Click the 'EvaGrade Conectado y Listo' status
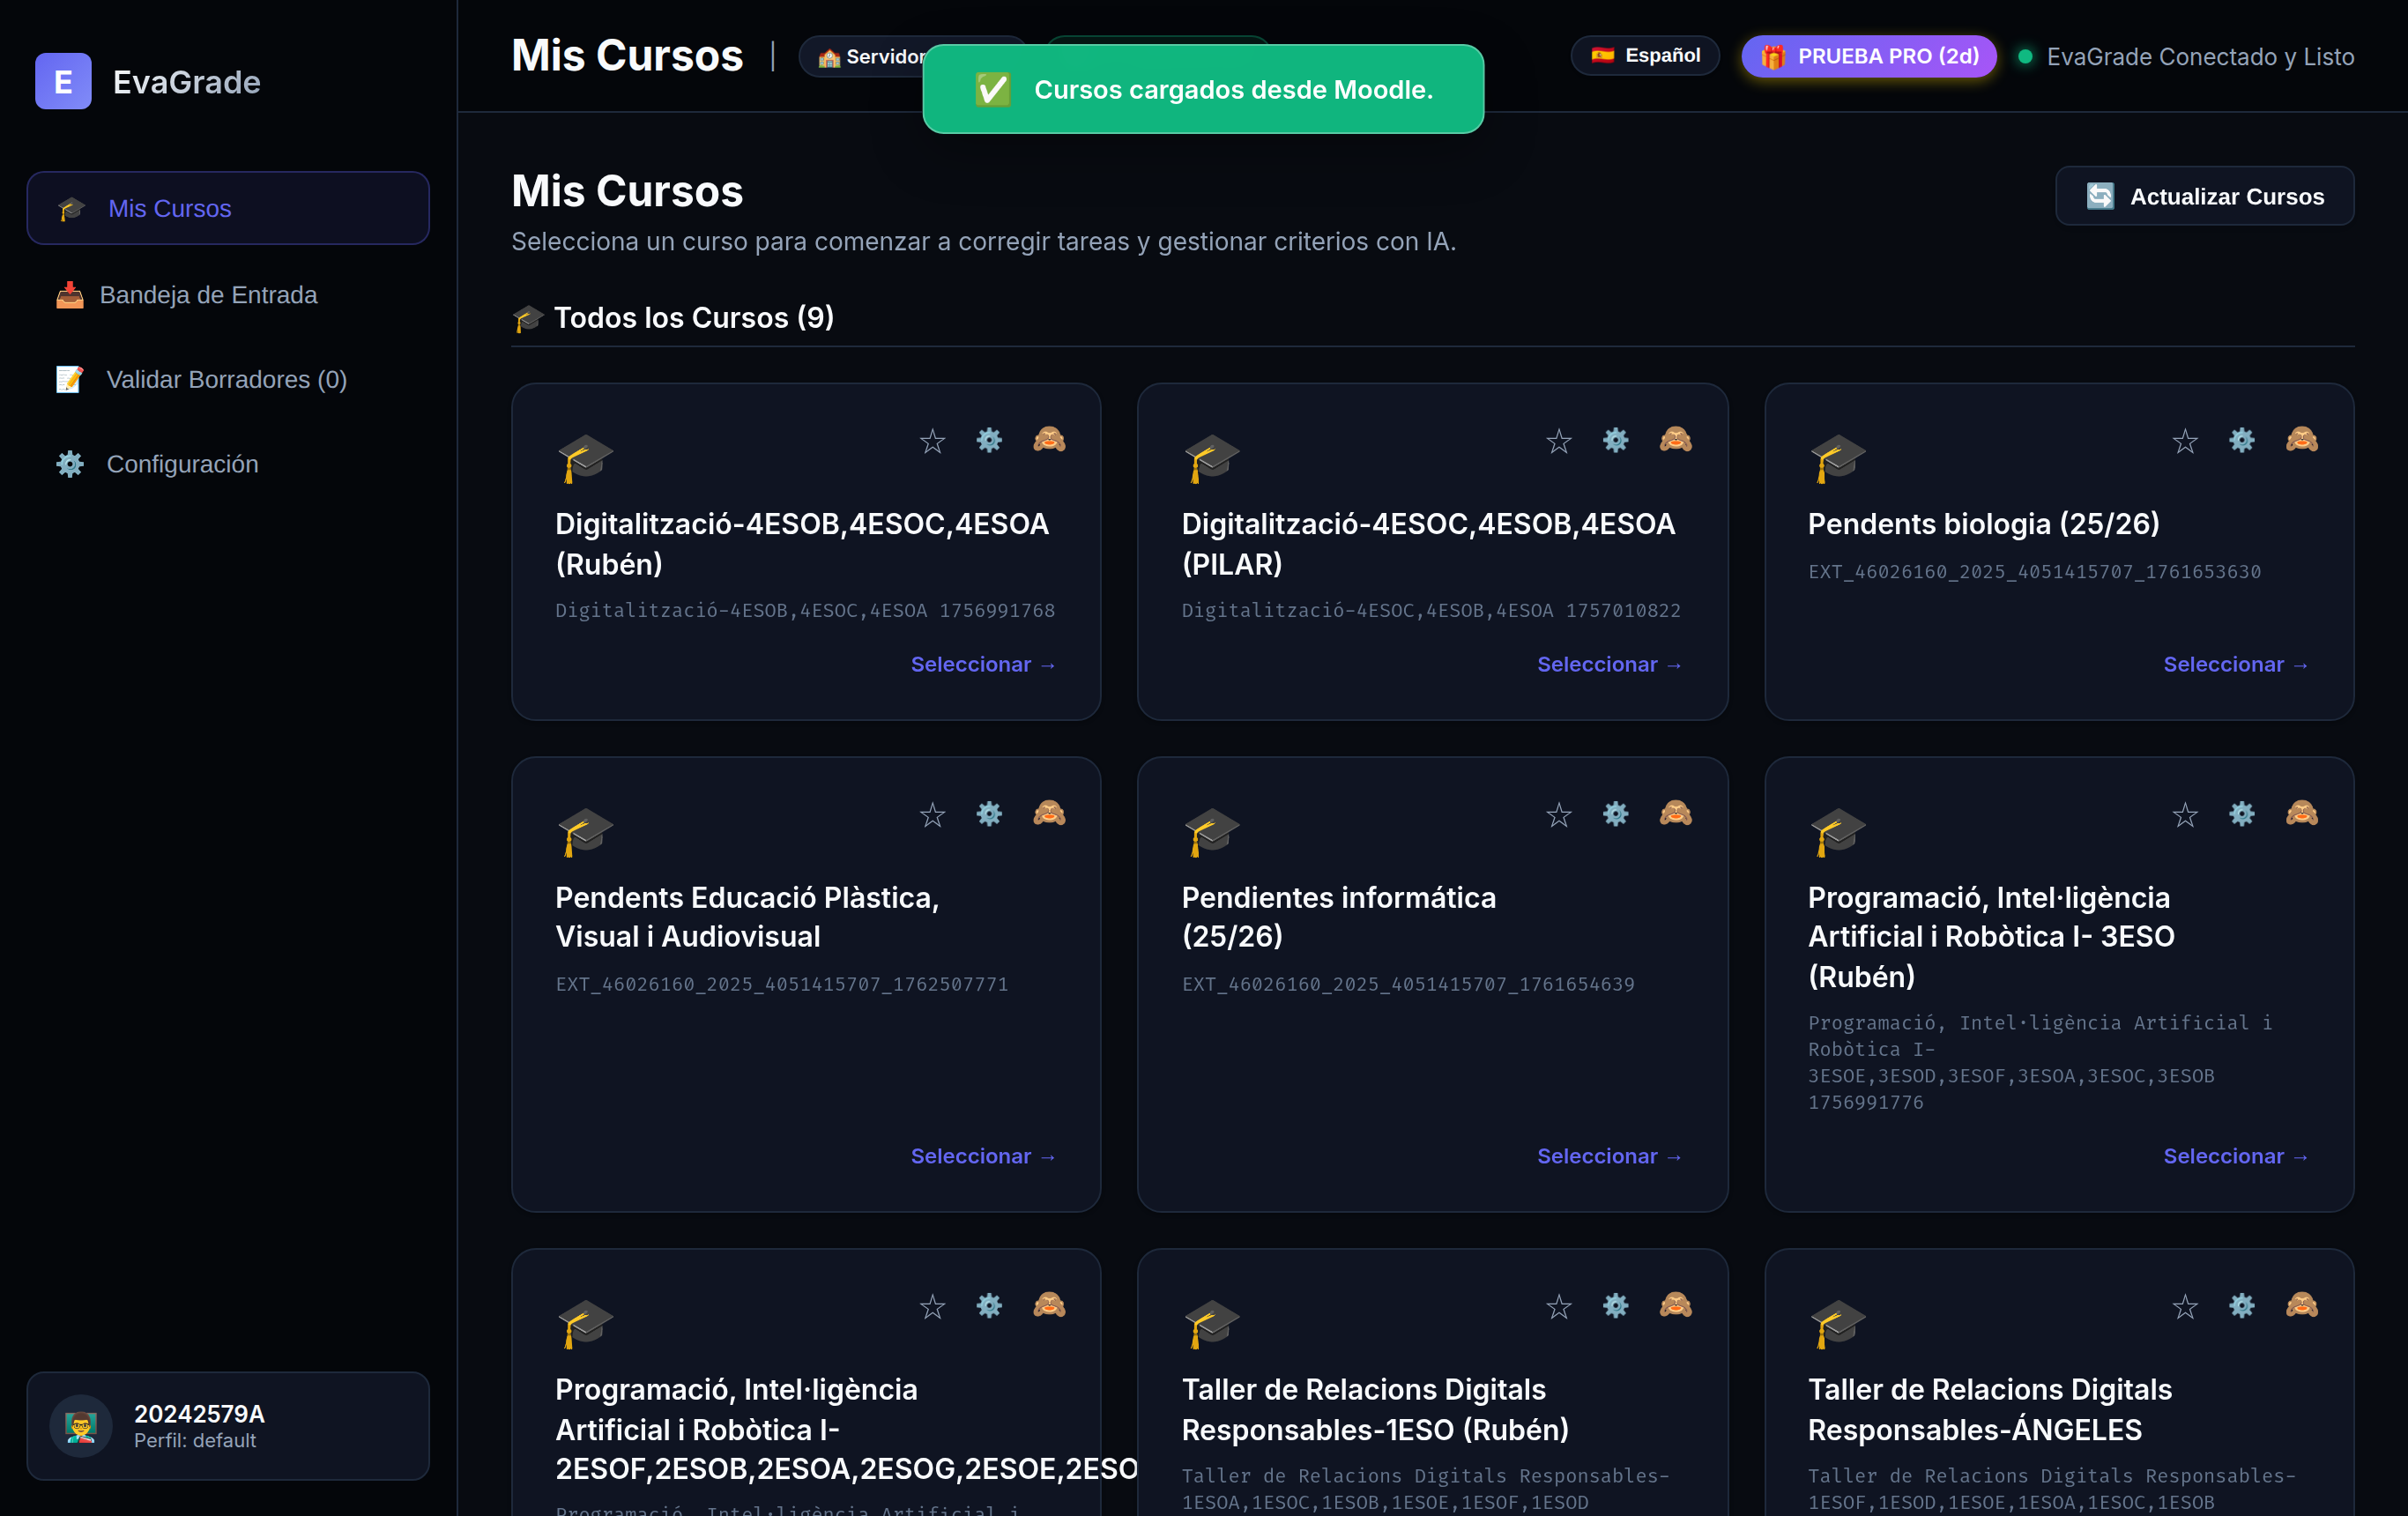The width and height of the screenshot is (2408, 1516). point(2186,57)
